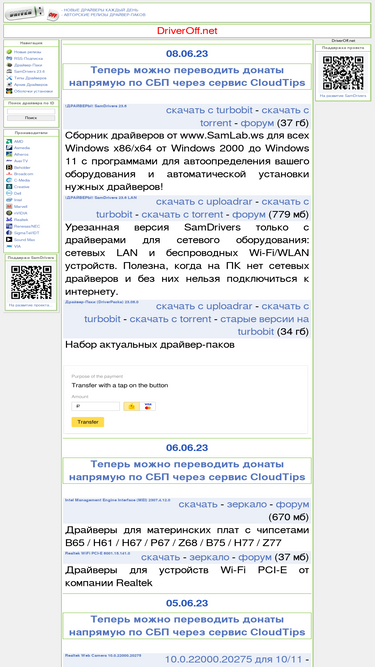The width and height of the screenshot is (375, 667).
Task: Click «форум» for Intel Management Engine Interface
Action: click(293, 505)
